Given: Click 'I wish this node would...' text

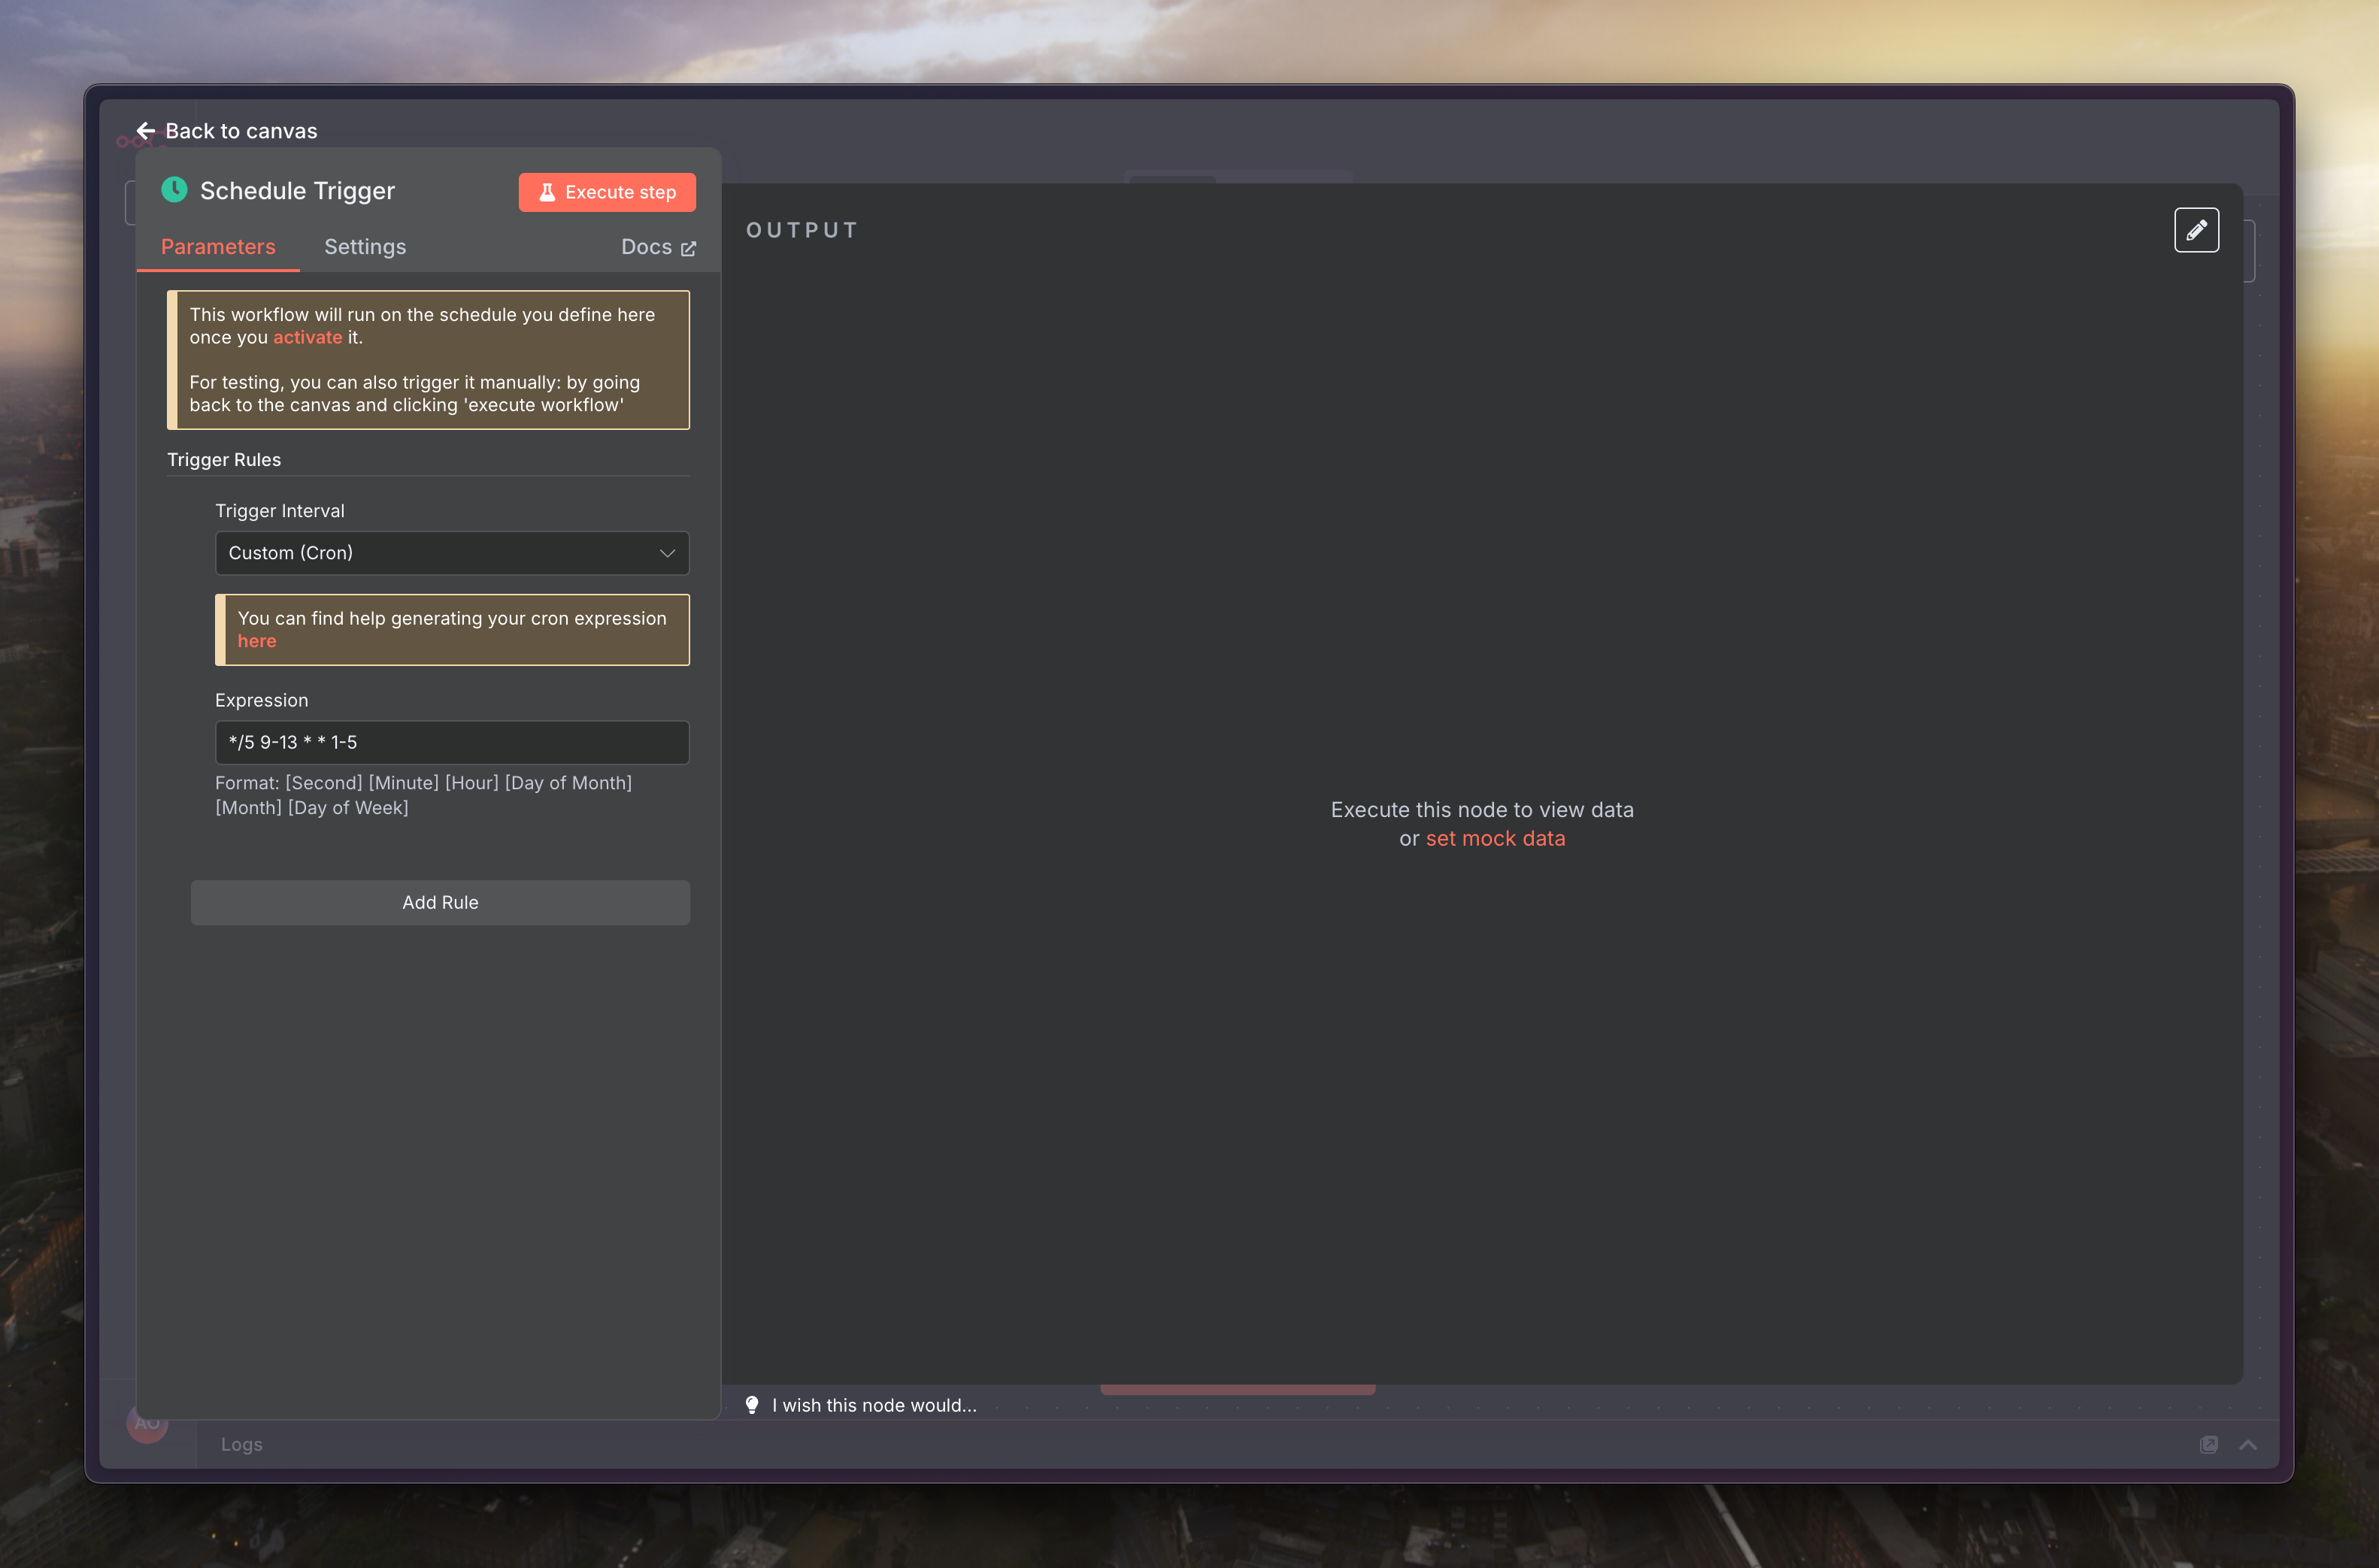Looking at the screenshot, I should pyautogui.click(x=874, y=1405).
